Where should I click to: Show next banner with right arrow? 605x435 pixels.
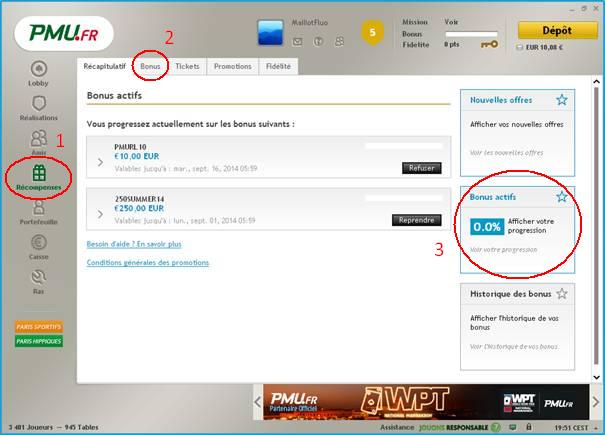(596, 402)
